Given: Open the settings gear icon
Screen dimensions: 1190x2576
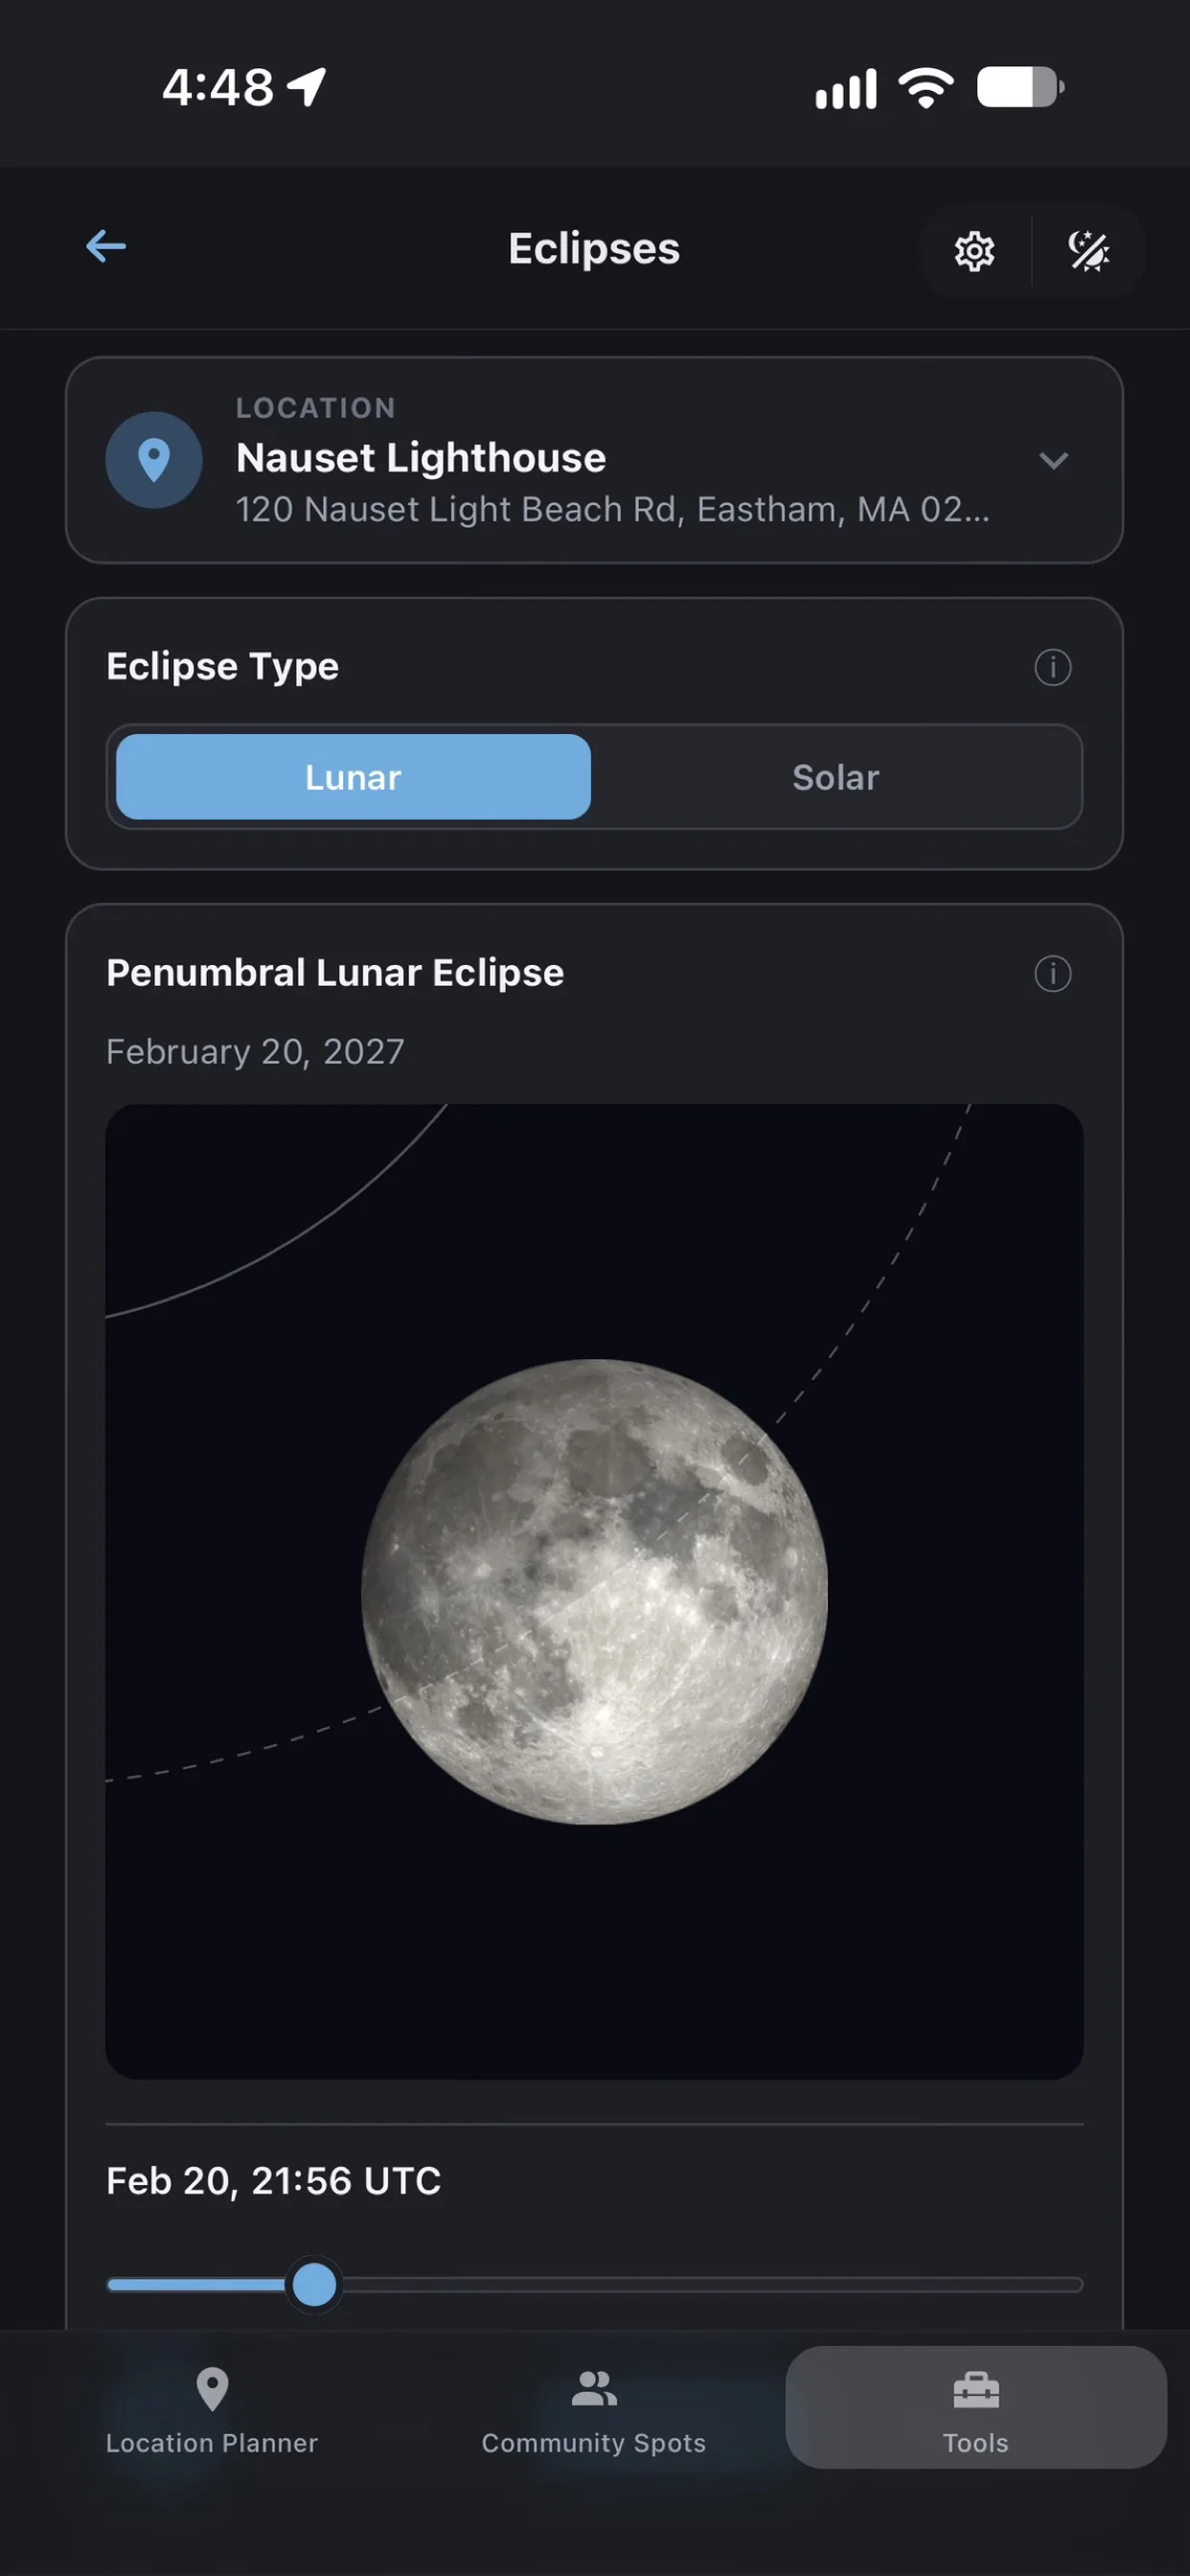Looking at the screenshot, I should (974, 251).
